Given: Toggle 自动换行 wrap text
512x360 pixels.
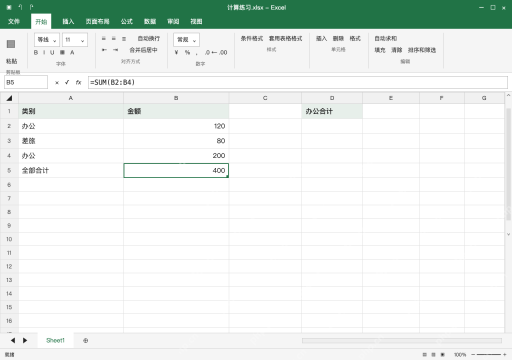Looking at the screenshot, I should [x=149, y=39].
